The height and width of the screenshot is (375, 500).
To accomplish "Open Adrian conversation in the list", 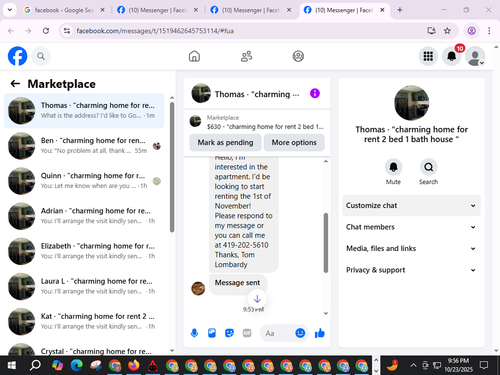I will [84, 216].
